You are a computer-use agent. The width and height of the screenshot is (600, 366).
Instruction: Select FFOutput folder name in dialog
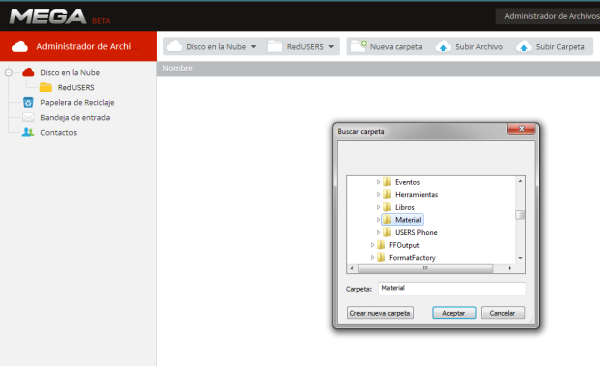[404, 245]
